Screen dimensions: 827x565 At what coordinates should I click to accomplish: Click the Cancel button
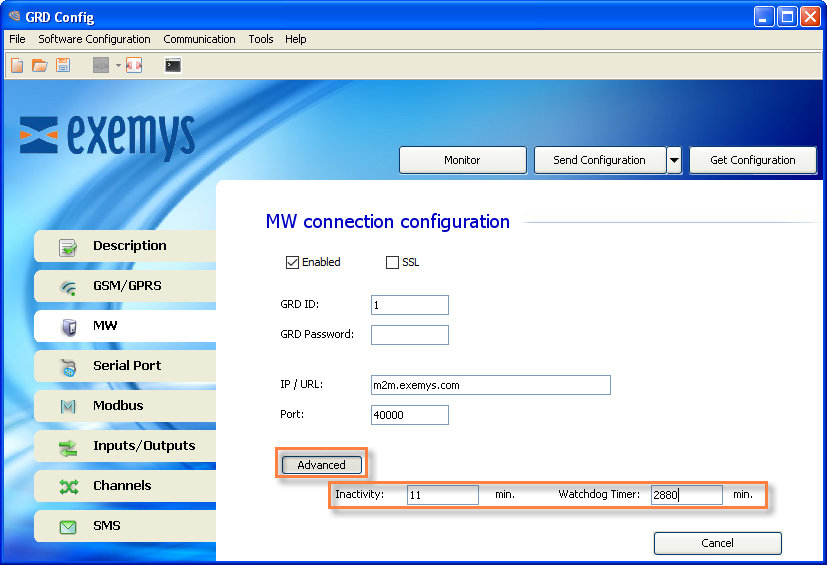(717, 543)
